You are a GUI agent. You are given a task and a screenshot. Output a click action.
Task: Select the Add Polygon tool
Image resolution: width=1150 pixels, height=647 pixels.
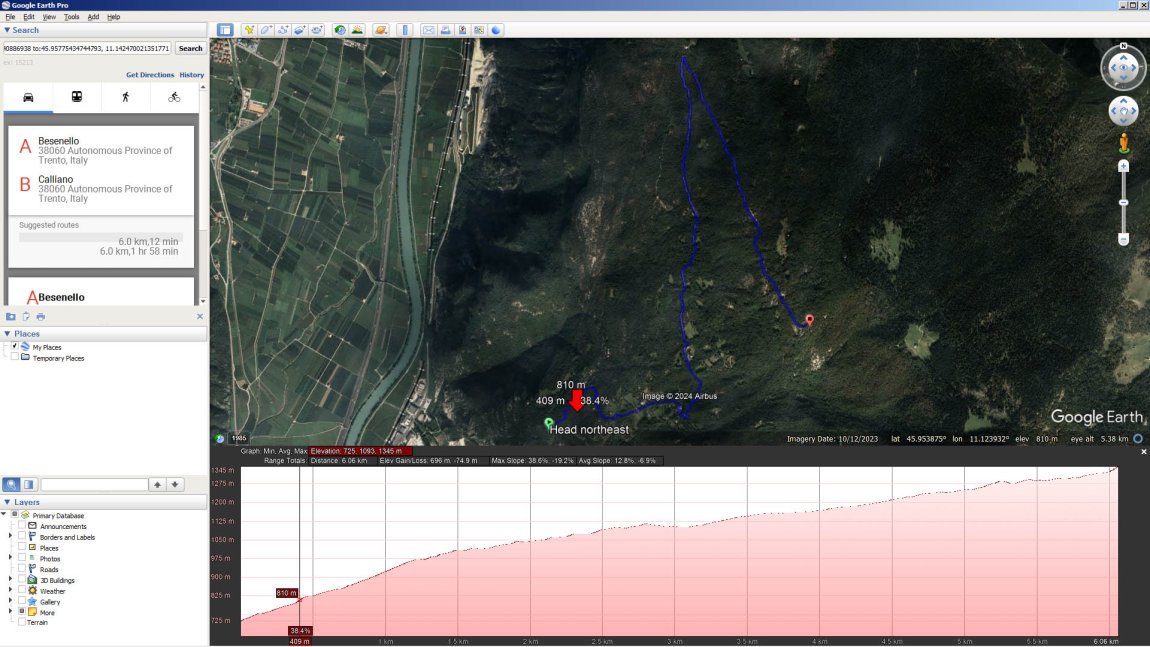[x=266, y=30]
